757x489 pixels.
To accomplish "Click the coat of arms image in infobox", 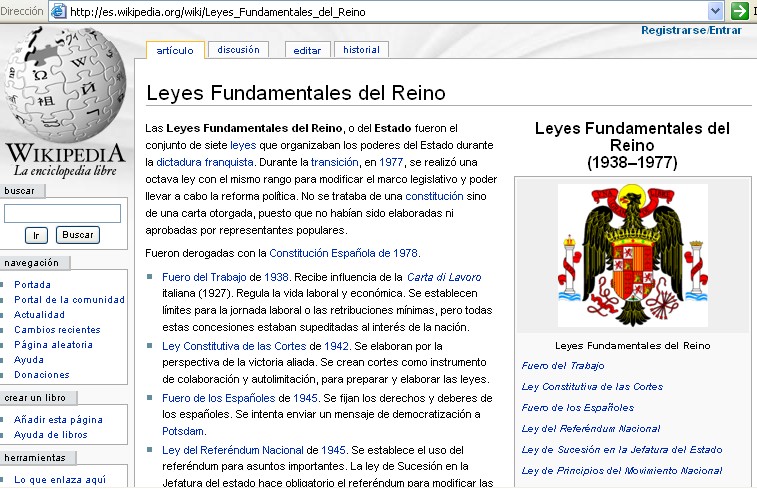I will (633, 255).
